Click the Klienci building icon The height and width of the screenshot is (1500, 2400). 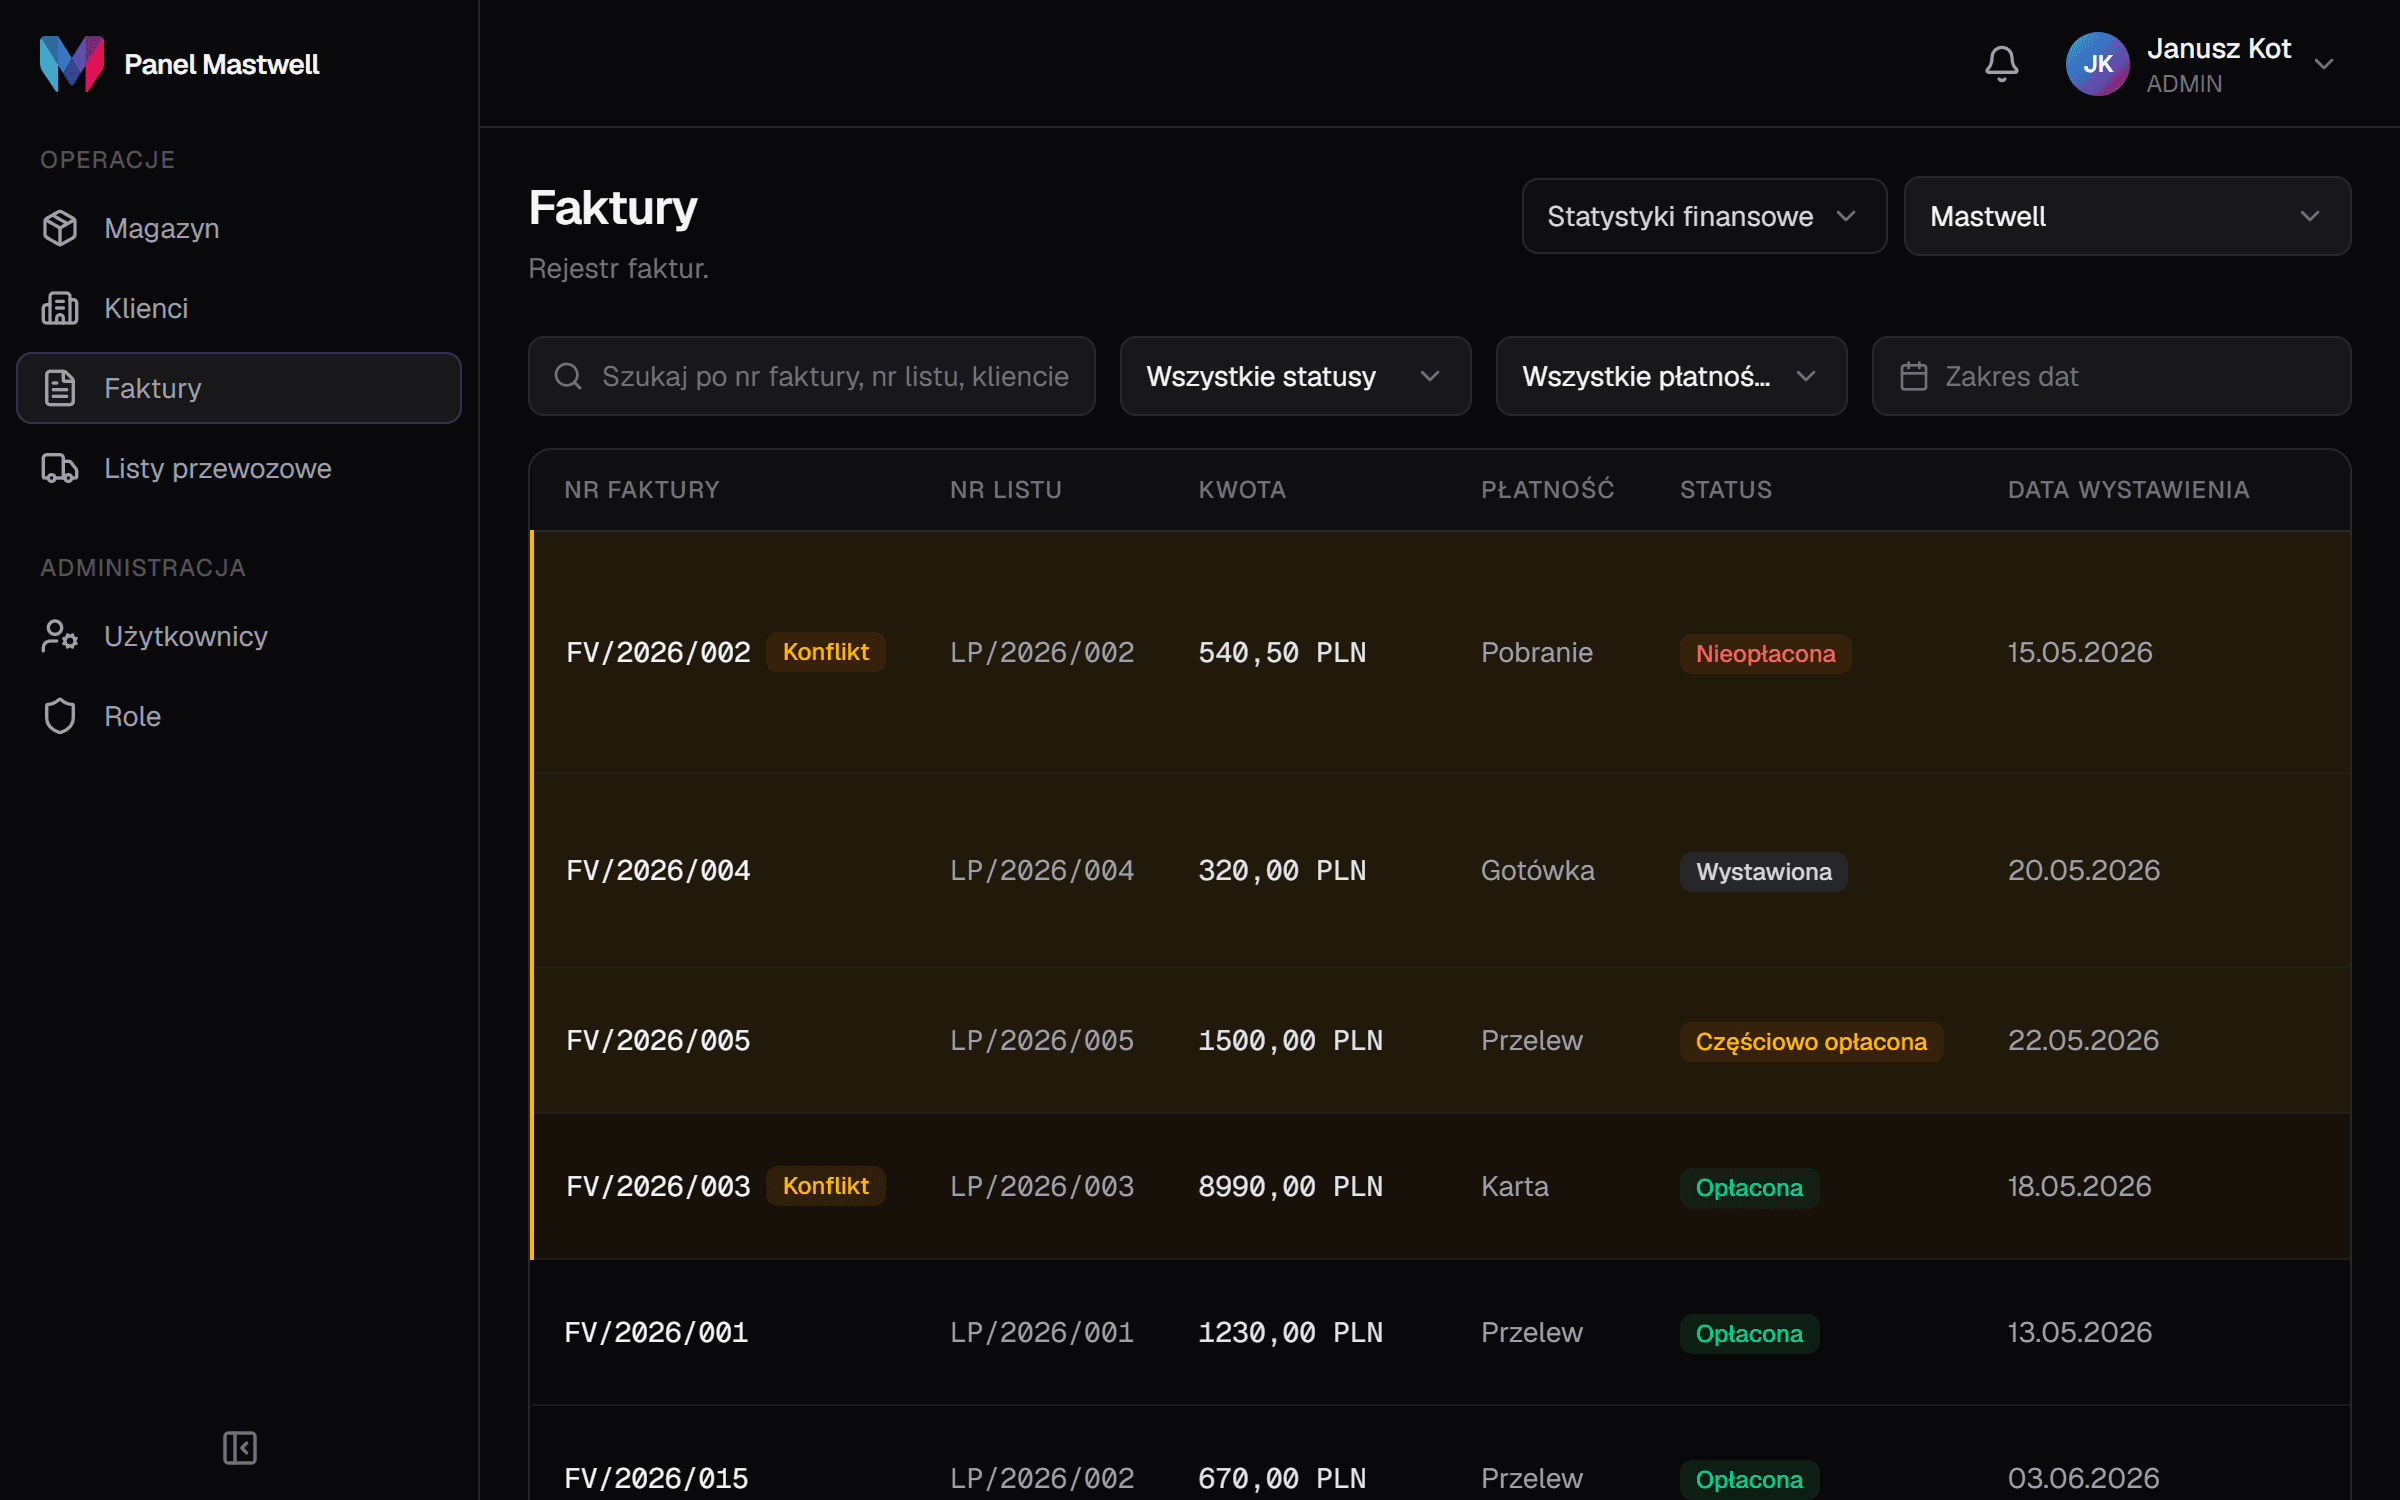coord(60,308)
